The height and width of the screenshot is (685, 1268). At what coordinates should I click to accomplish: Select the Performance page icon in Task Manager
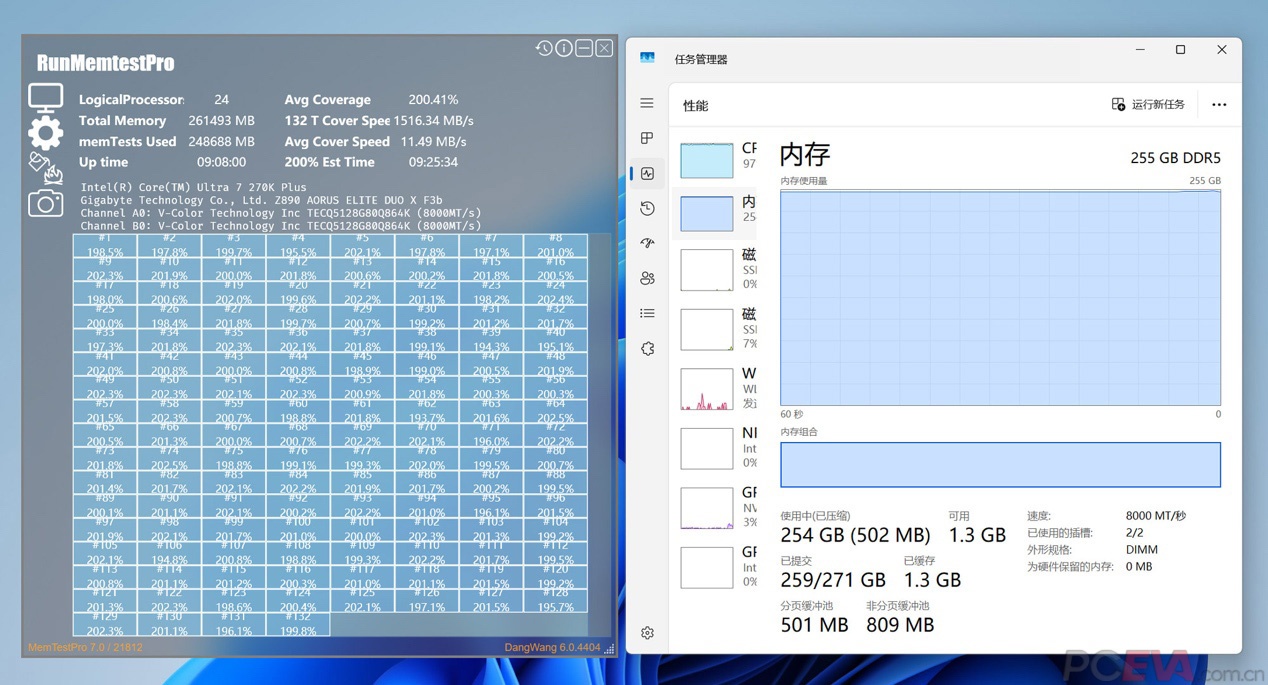(x=647, y=173)
